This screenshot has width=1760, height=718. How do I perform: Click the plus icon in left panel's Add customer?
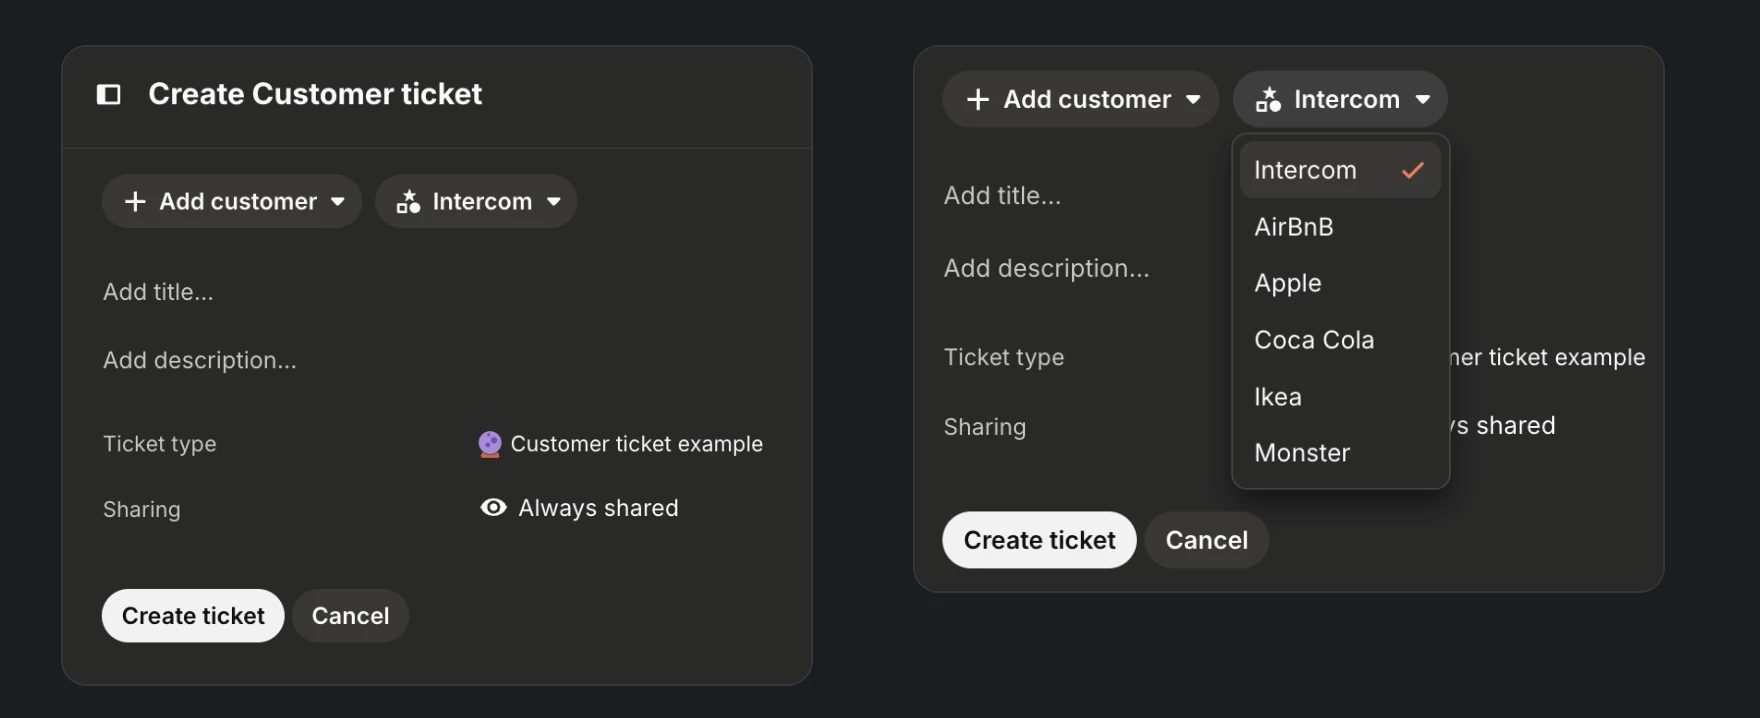coord(135,202)
